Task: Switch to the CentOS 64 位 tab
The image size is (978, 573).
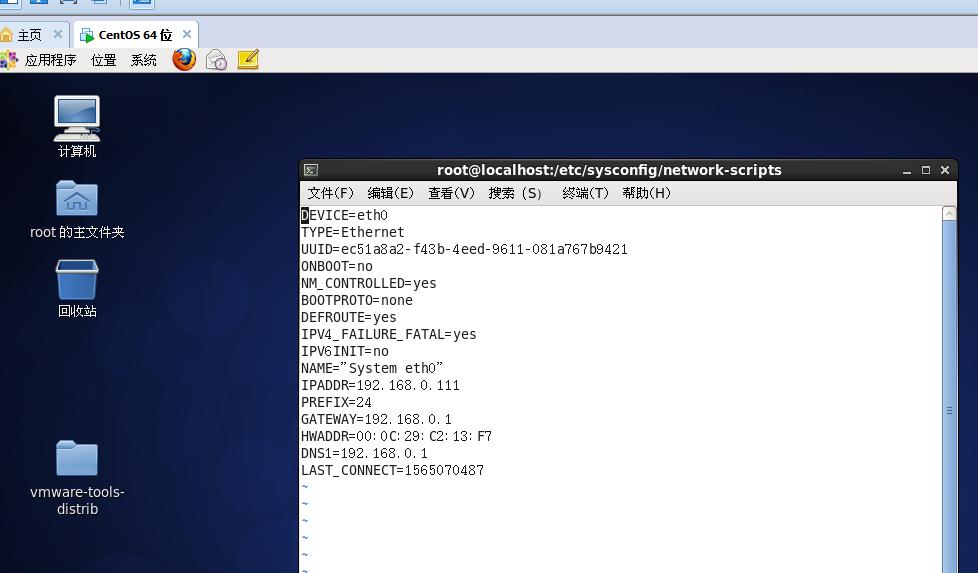Action: pos(135,35)
